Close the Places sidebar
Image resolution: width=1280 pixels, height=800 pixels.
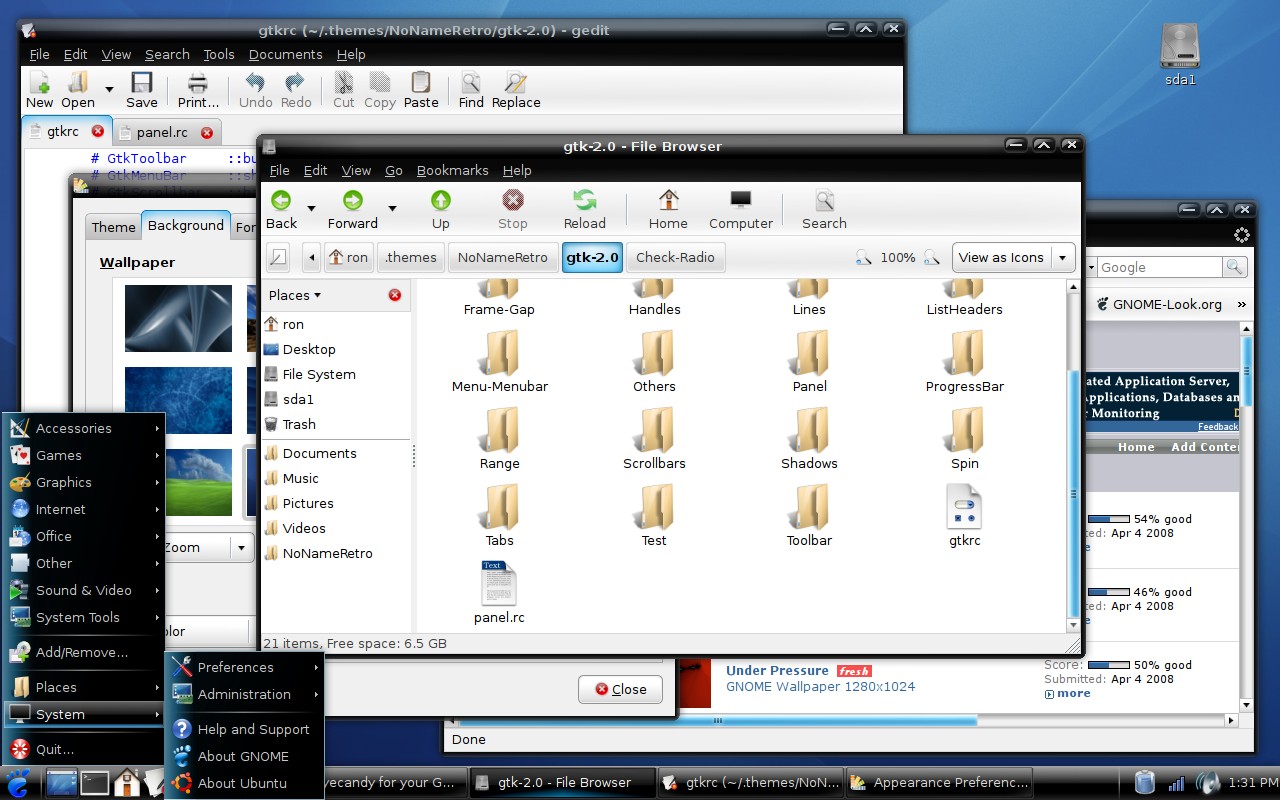click(x=395, y=295)
